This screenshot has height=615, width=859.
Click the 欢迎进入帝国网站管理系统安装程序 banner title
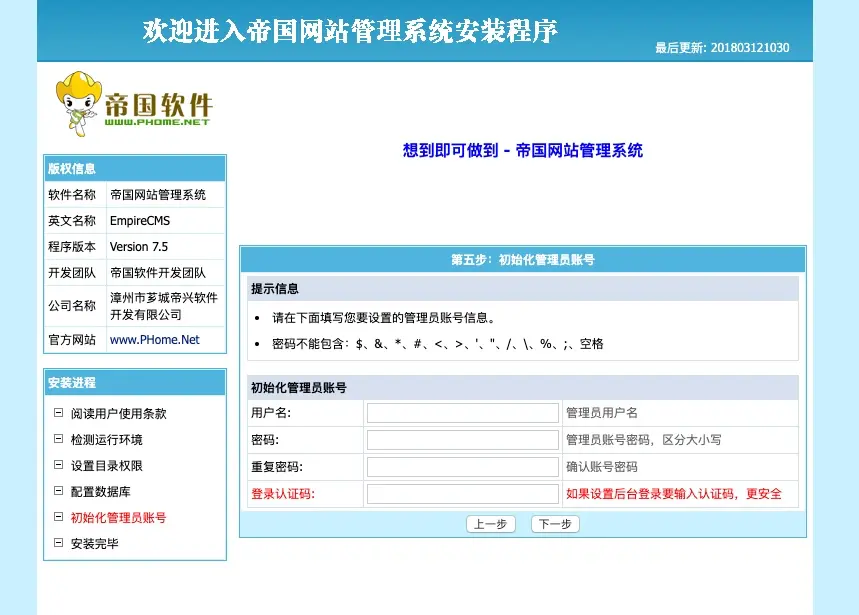[x=351, y=31]
